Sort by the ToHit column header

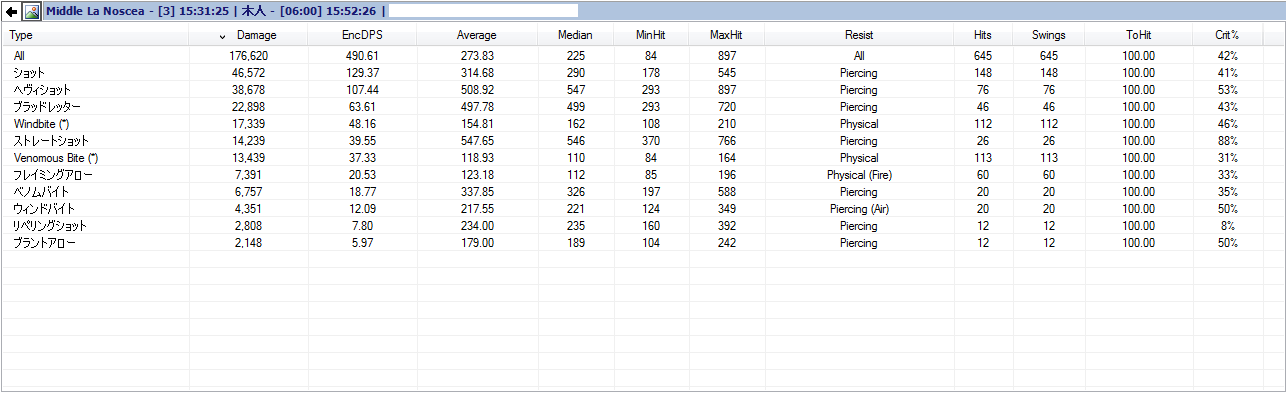click(x=1139, y=35)
